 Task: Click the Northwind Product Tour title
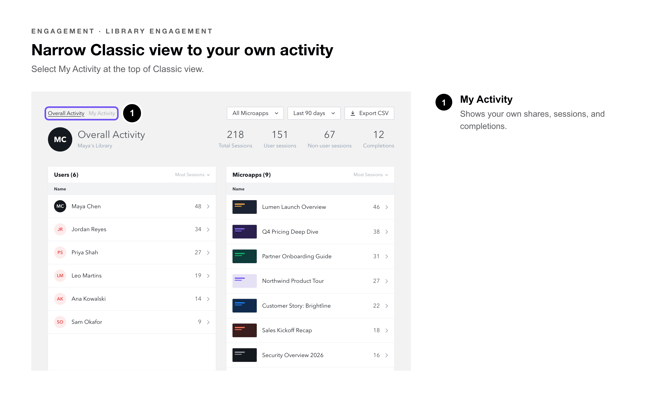(x=293, y=281)
